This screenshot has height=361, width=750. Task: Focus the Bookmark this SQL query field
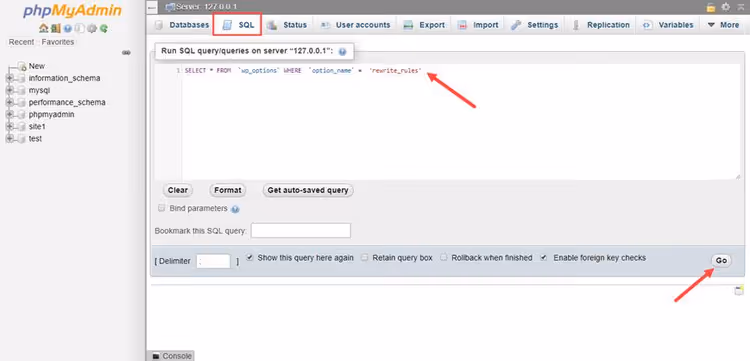(x=301, y=231)
